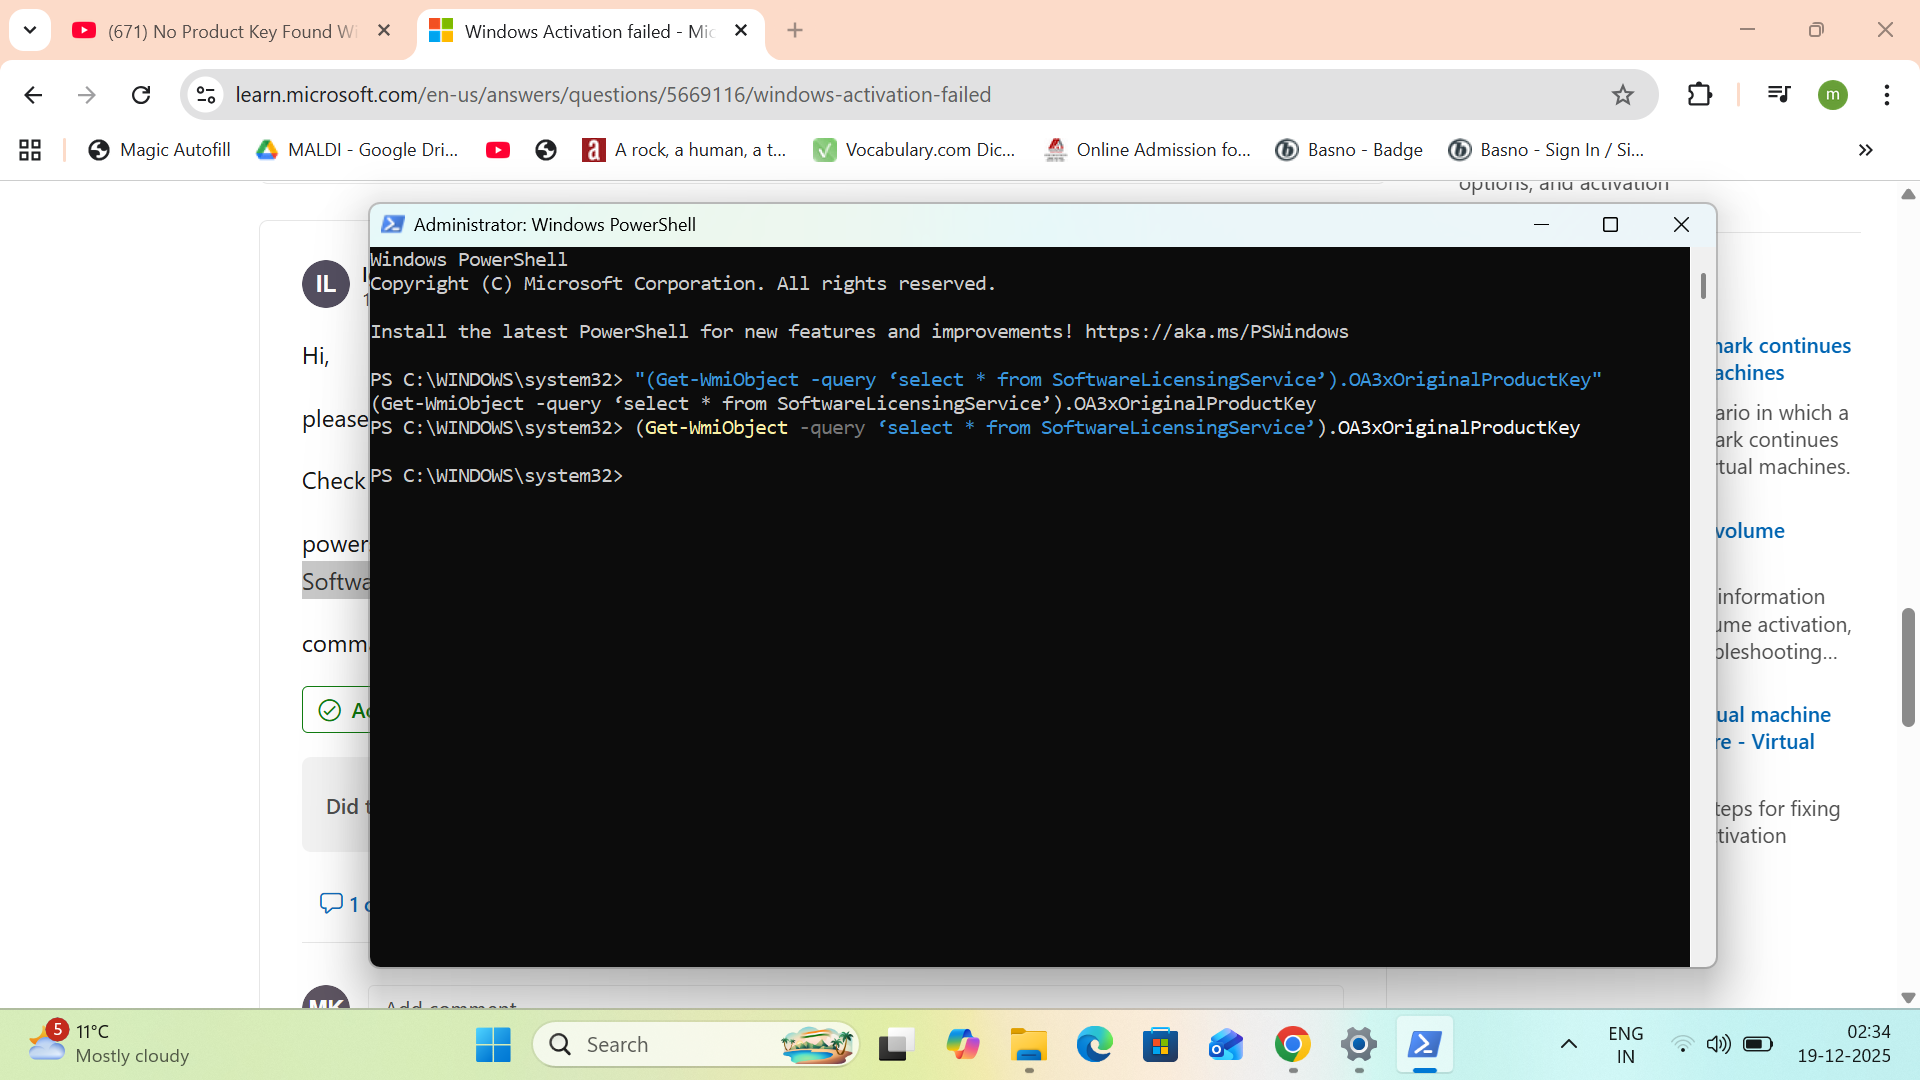This screenshot has height=1080, width=1920.
Task: Toggle the bookmark star for this page
Action: pyautogui.click(x=1623, y=94)
